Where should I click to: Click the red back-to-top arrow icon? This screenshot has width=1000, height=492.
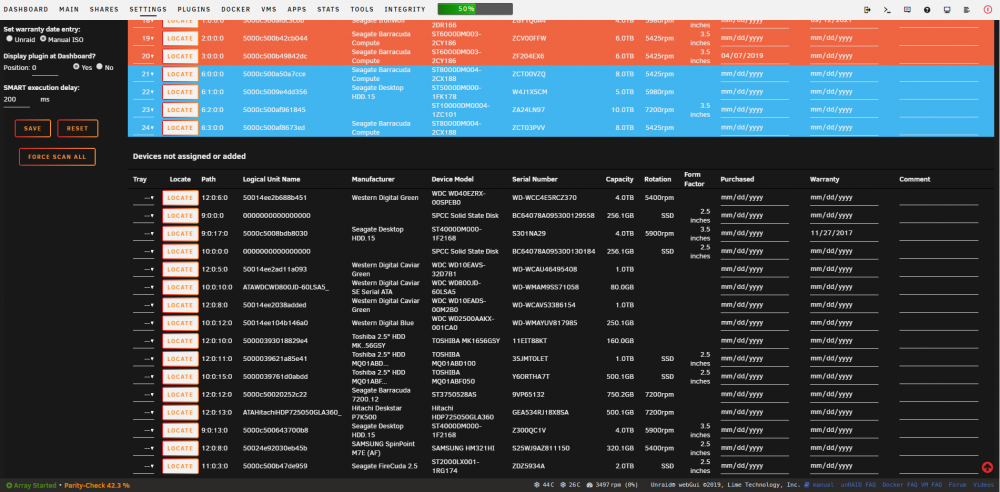click(x=987, y=468)
